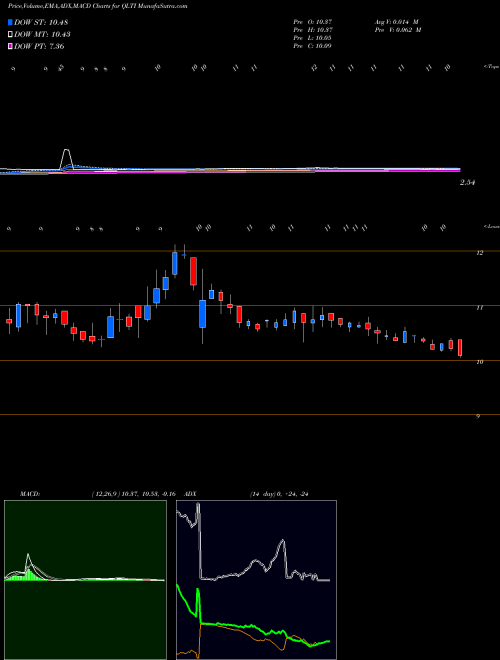
Task: Click the tallest blue candle near 12
Action: pos(175,263)
